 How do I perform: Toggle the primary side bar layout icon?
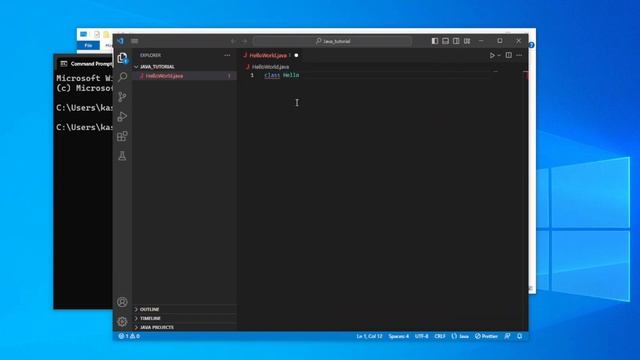pos(435,41)
